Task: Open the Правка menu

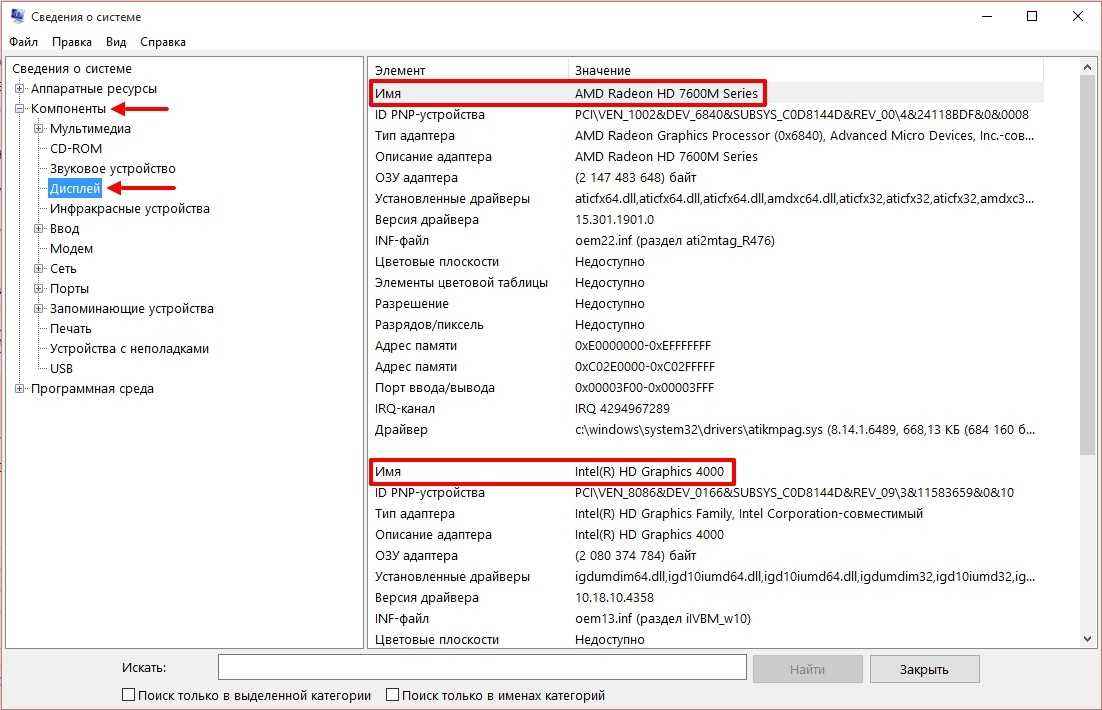Action: [72, 42]
